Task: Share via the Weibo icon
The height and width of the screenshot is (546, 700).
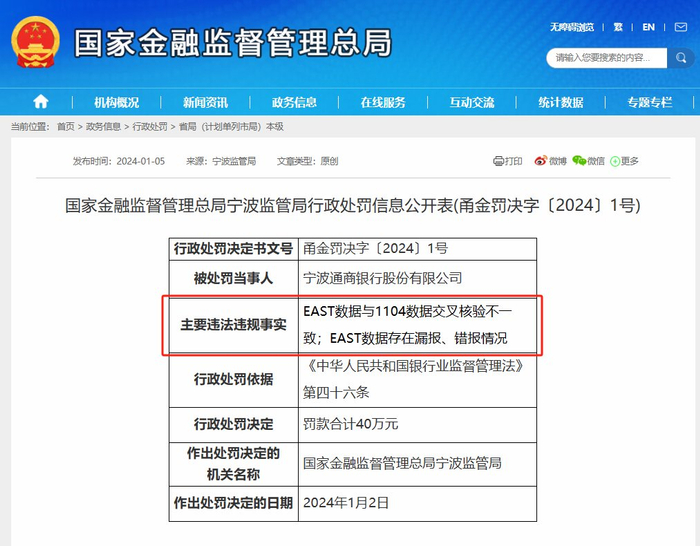Action: pyautogui.click(x=541, y=161)
